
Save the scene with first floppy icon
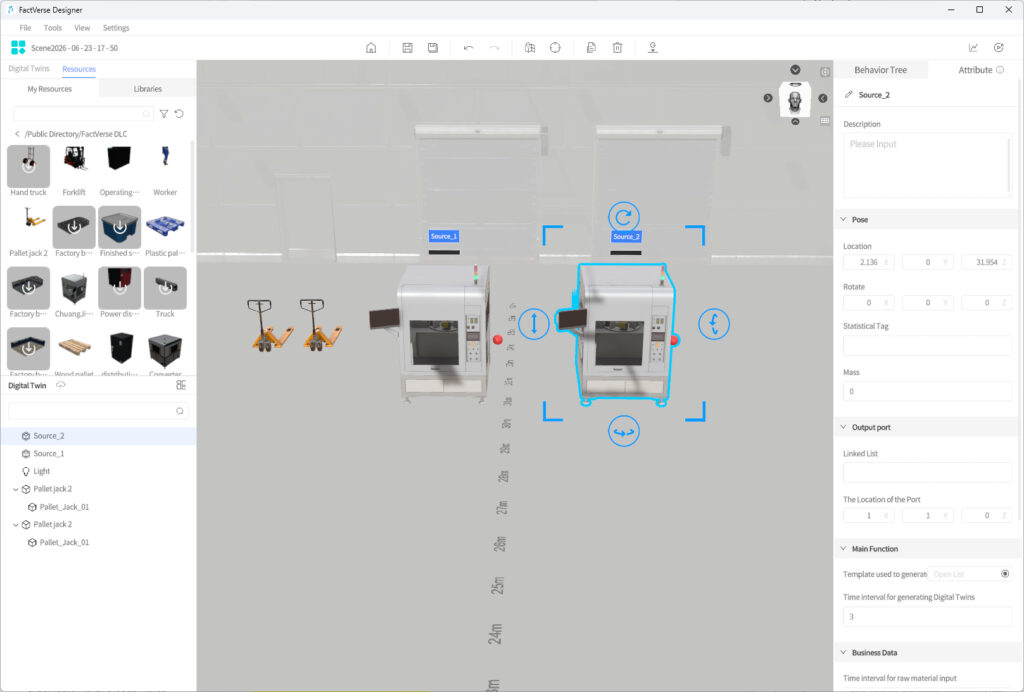pyautogui.click(x=408, y=48)
